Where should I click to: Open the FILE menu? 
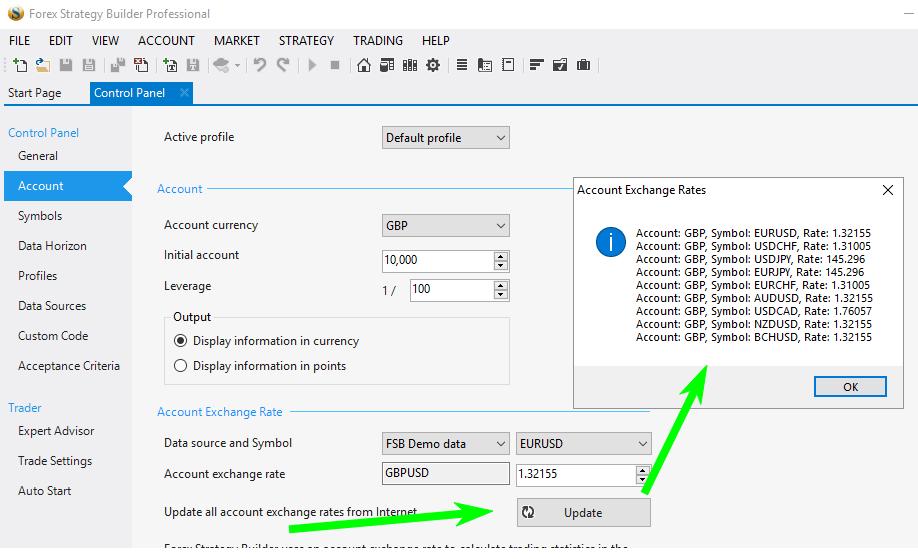click(19, 40)
